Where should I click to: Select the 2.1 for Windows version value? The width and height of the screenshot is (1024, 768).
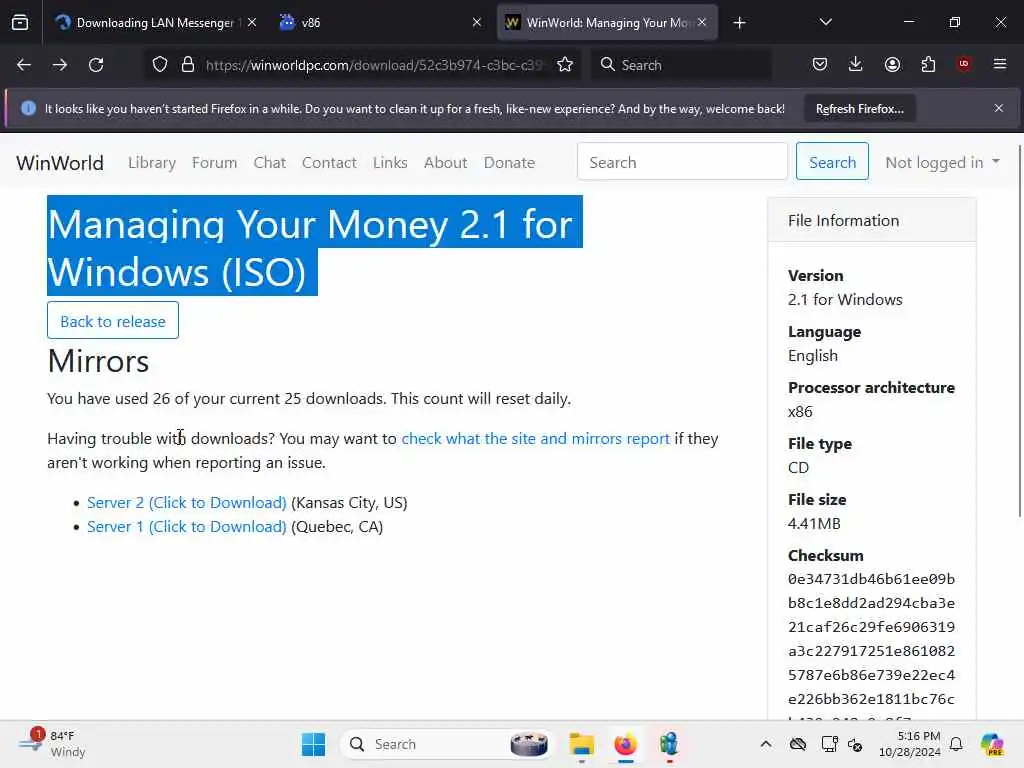pyautogui.click(x=845, y=299)
